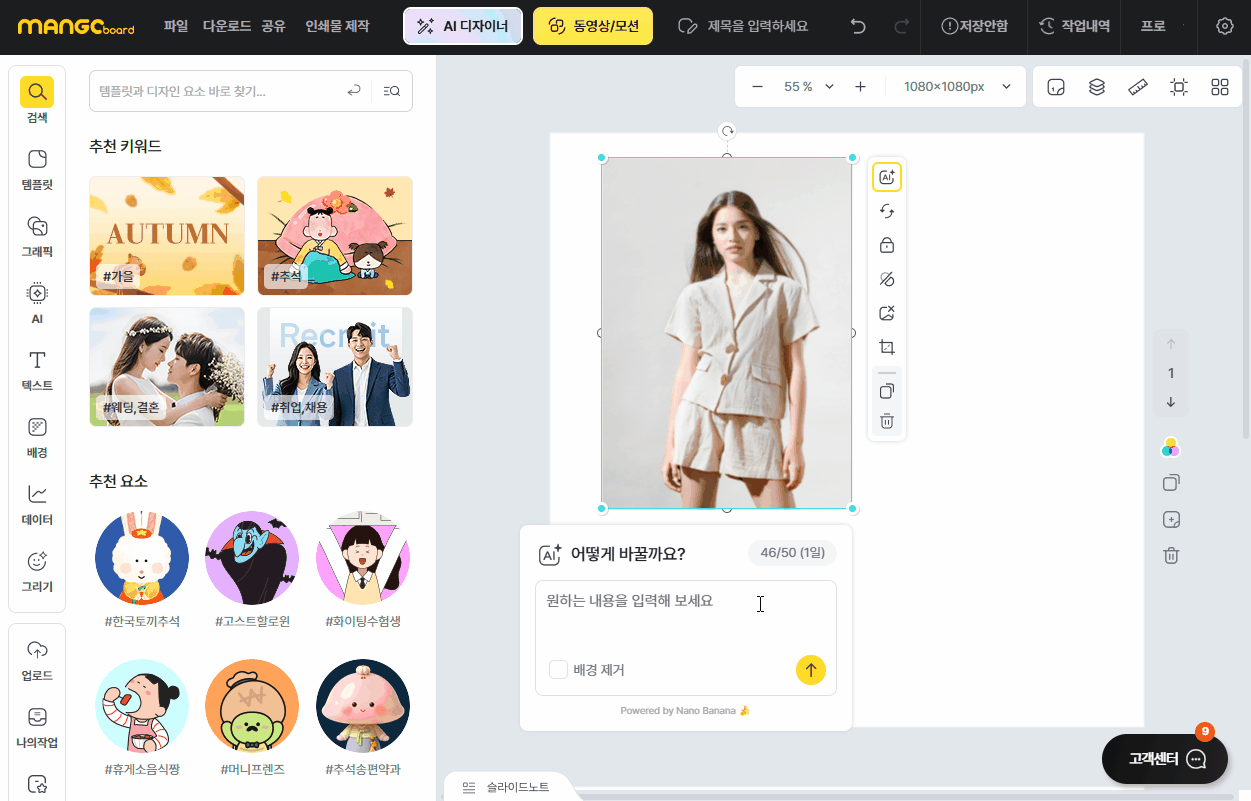
Task: Switch to the 템플릿 sidebar tab
Action: point(37,169)
